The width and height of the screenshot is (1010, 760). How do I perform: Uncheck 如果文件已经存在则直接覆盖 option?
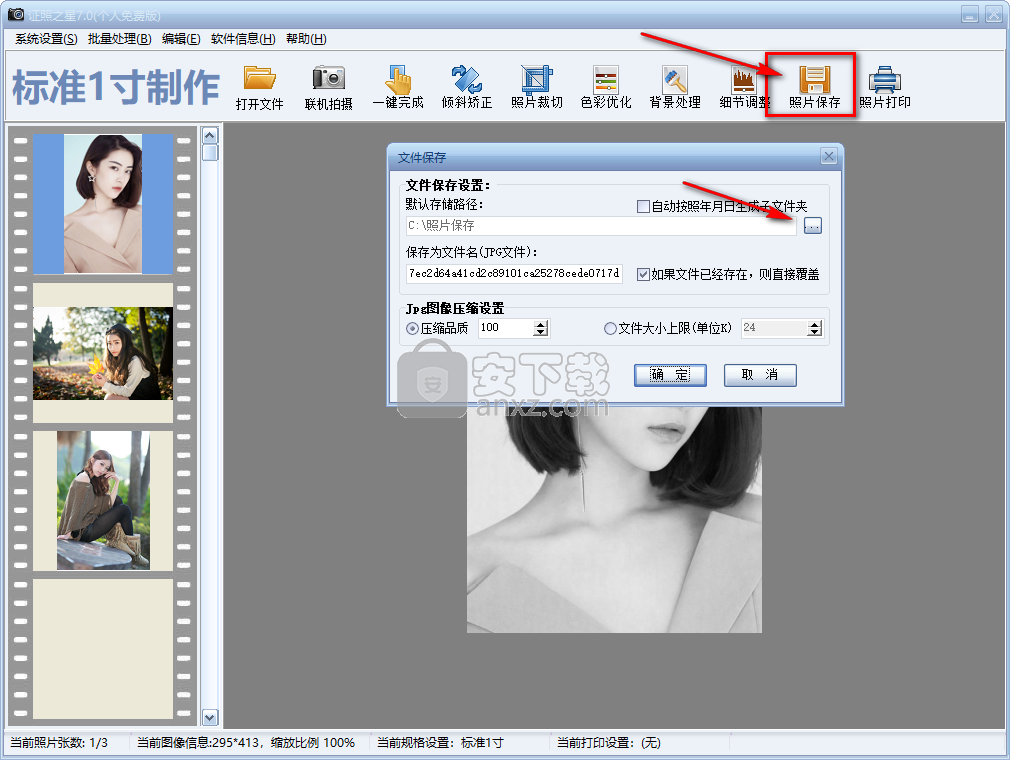tap(643, 274)
